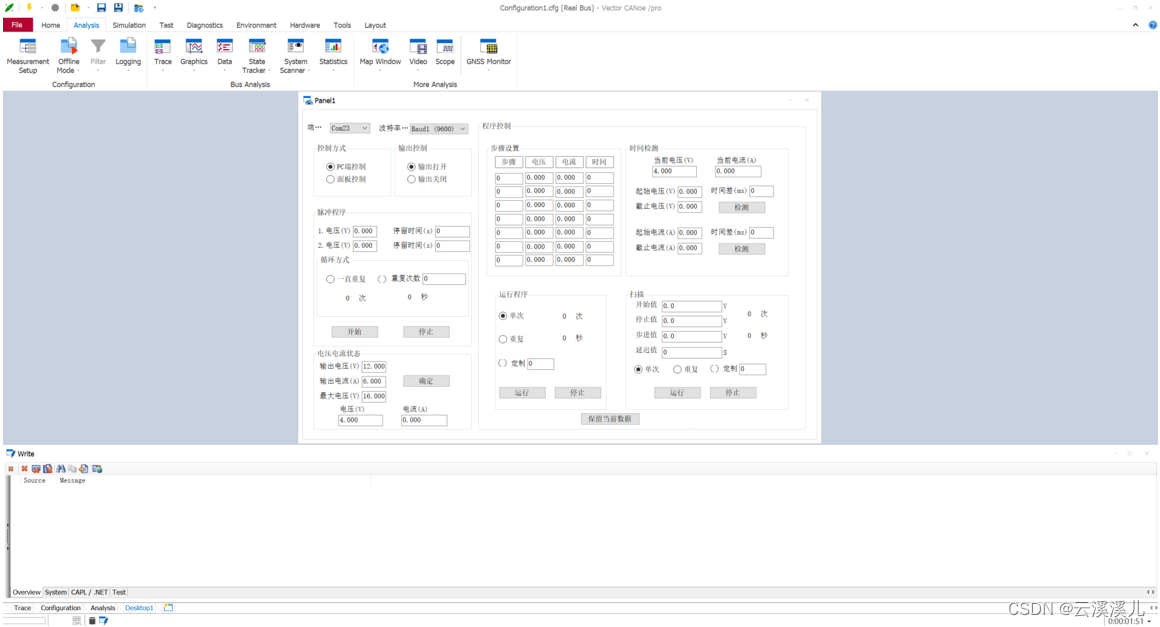Select 重复 radio in 扫描 group

coord(677,369)
